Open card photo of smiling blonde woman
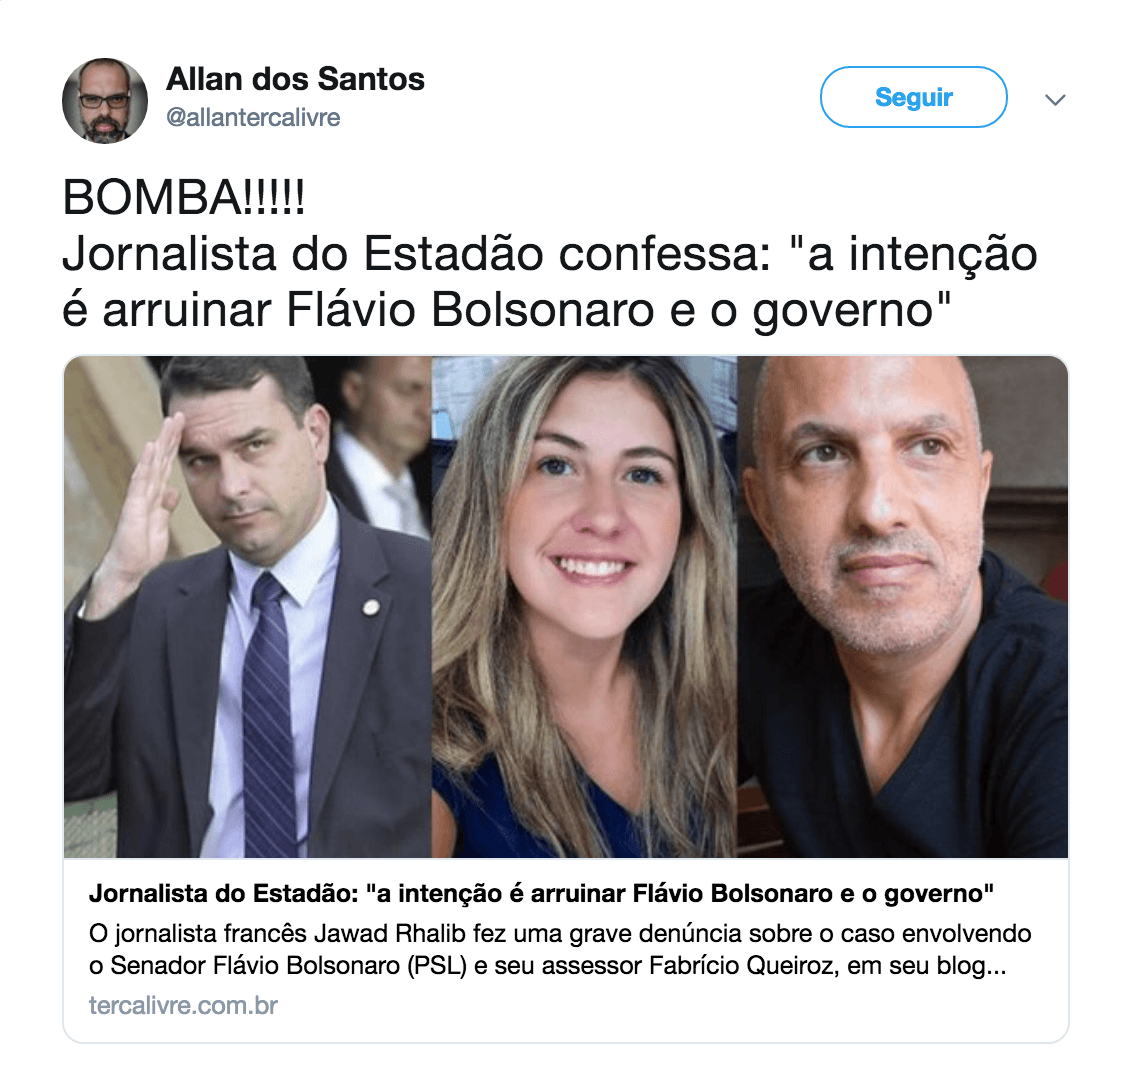 584,607
